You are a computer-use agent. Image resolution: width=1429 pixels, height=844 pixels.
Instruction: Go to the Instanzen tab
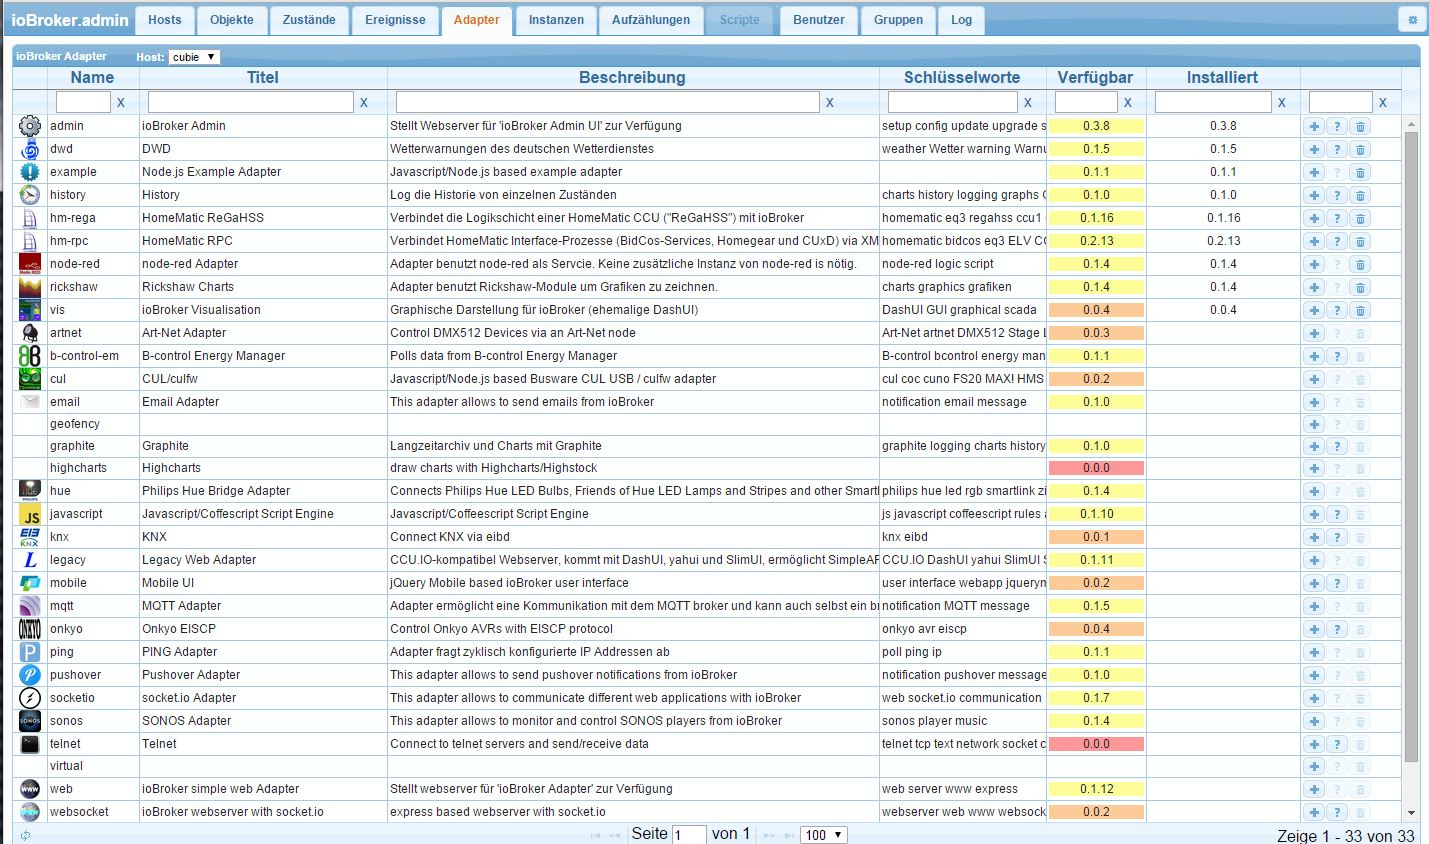(556, 20)
